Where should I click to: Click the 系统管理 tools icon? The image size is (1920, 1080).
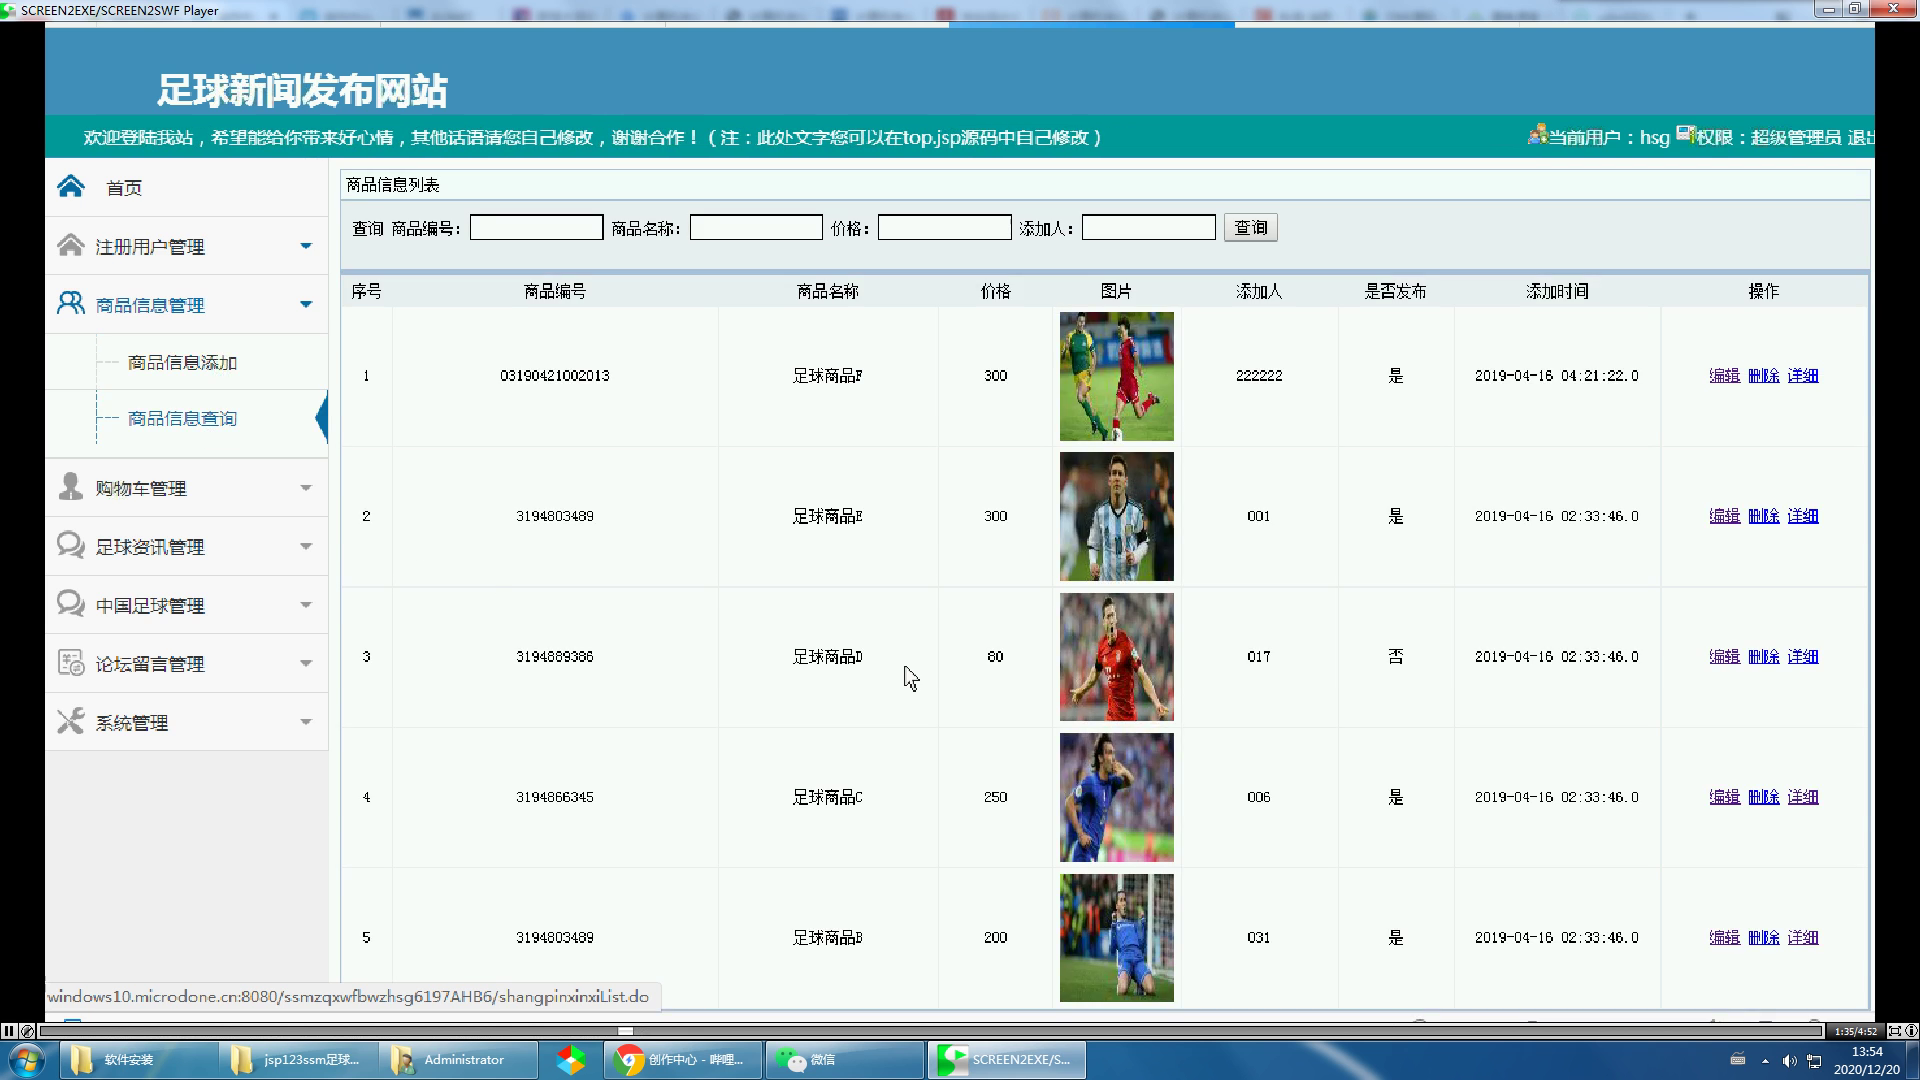point(71,721)
